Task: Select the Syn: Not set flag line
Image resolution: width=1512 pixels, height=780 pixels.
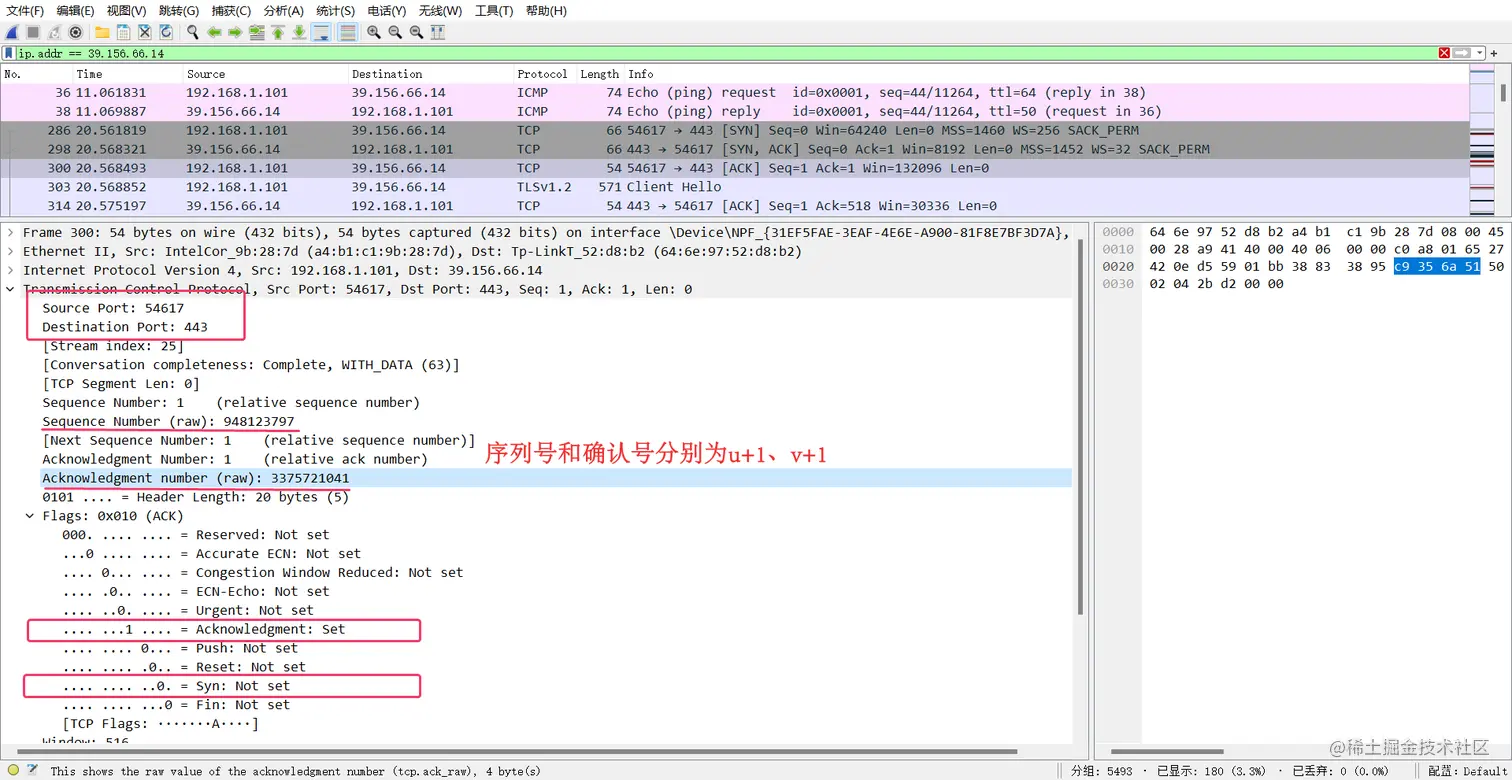Action: (x=176, y=686)
